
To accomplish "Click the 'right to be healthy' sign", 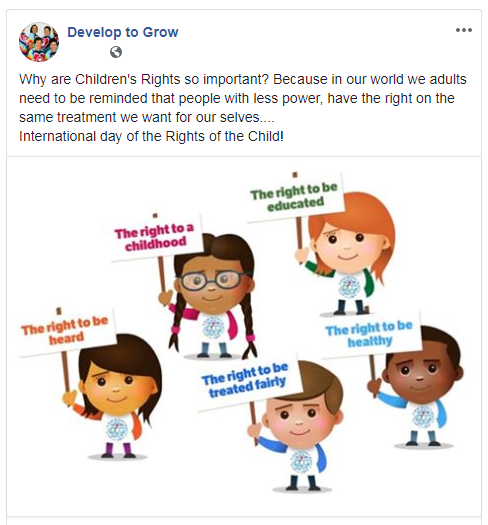I will pos(370,334).
